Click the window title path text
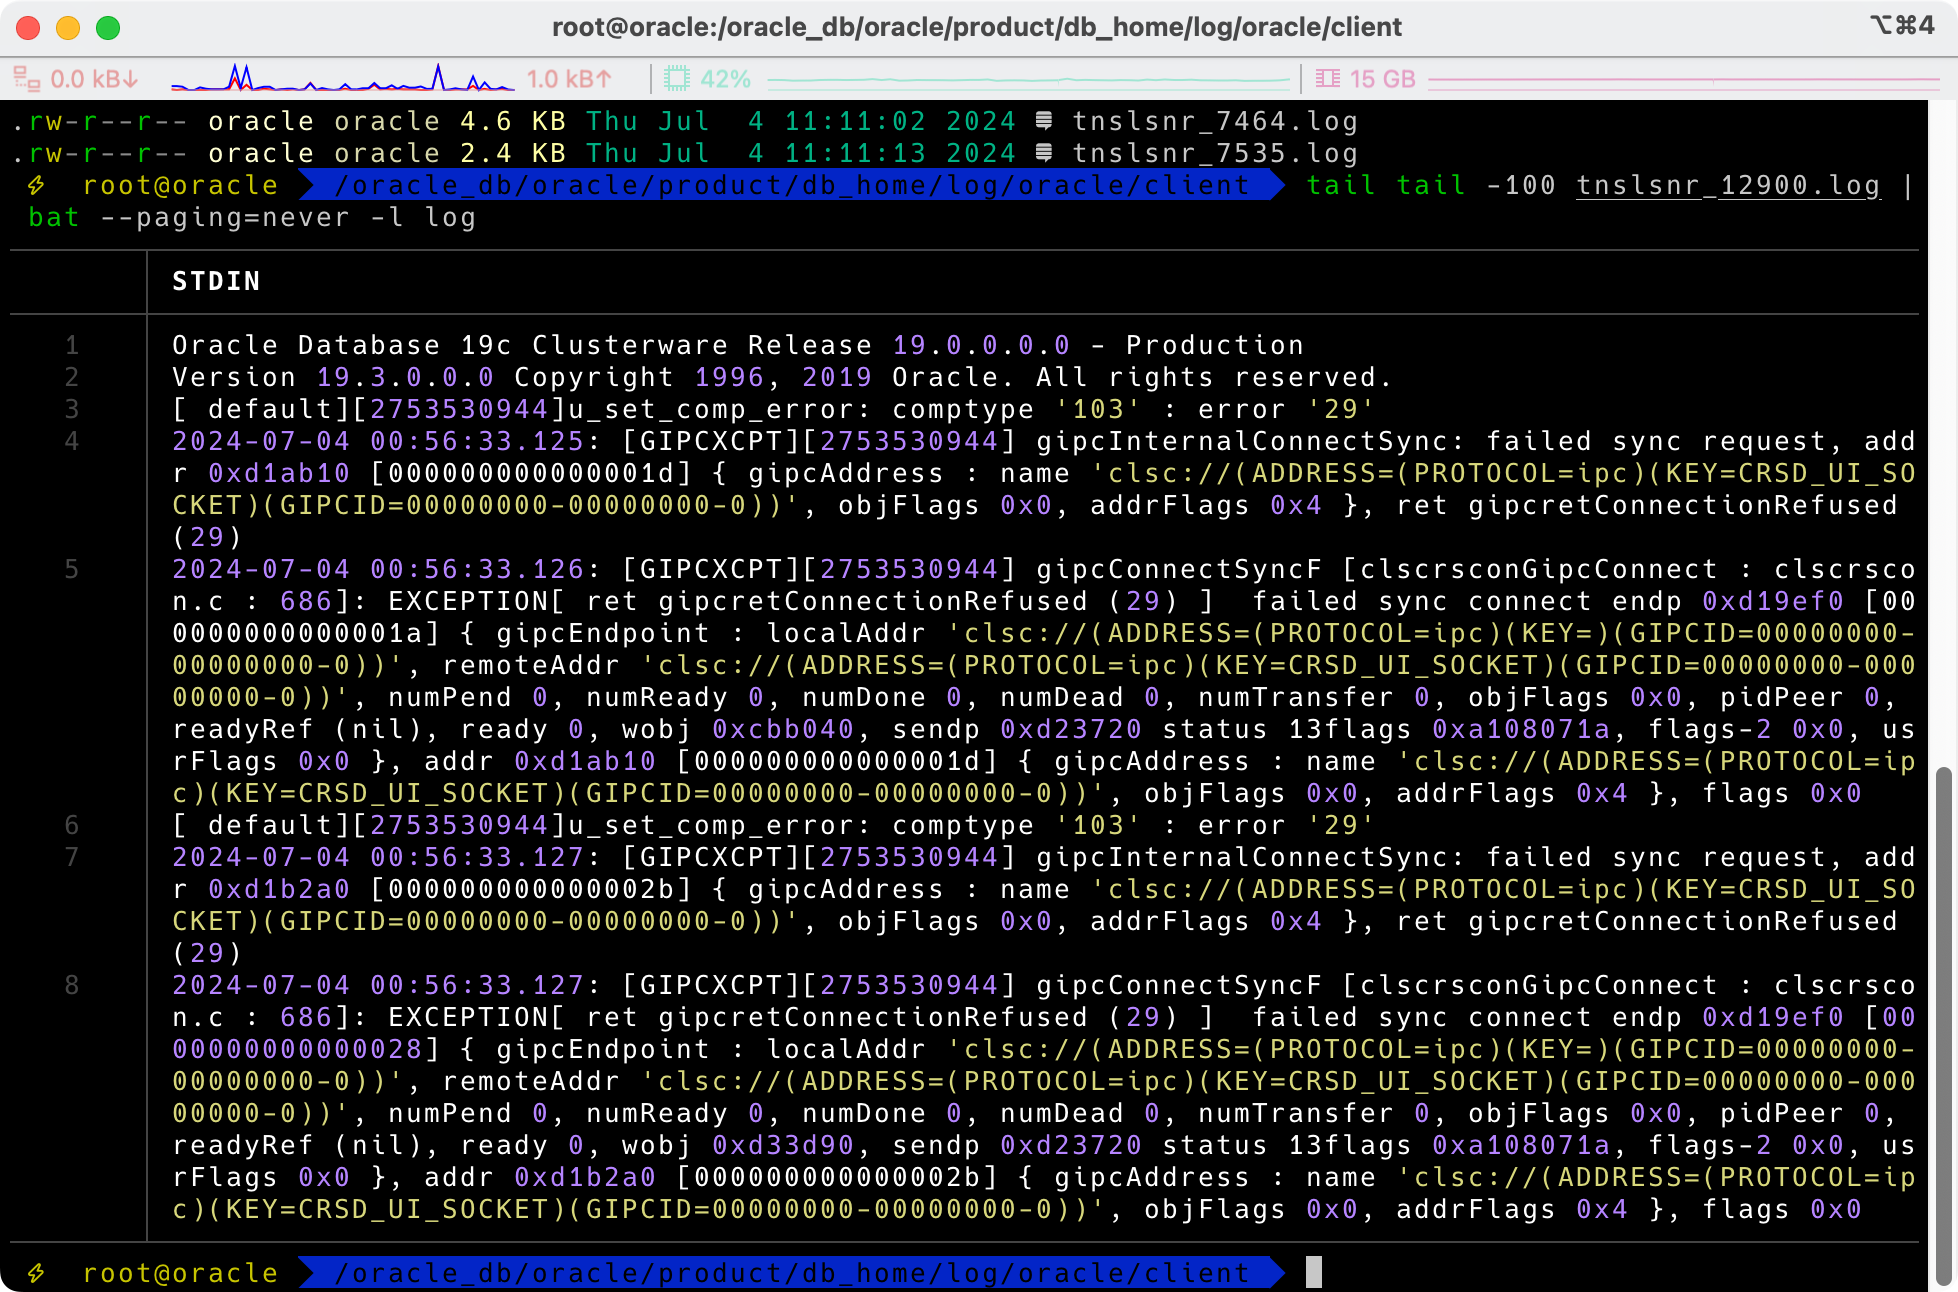 [976, 27]
